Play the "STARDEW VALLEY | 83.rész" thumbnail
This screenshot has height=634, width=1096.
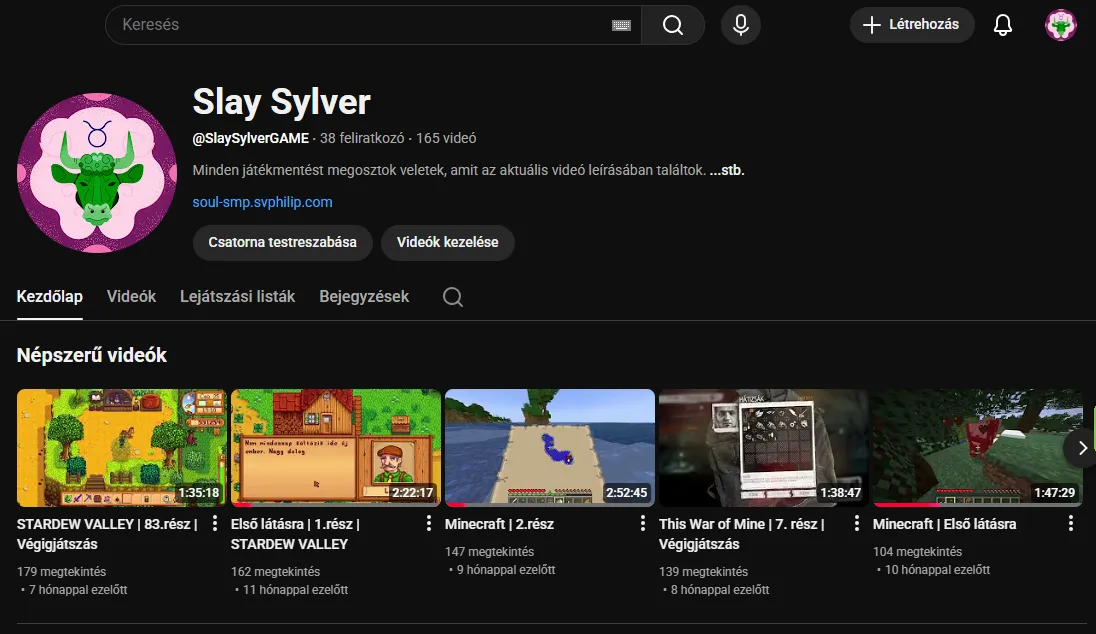tap(122, 448)
